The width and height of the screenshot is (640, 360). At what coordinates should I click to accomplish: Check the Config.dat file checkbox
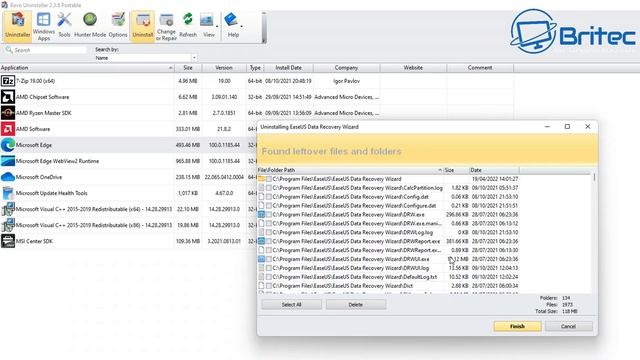(x=269, y=197)
